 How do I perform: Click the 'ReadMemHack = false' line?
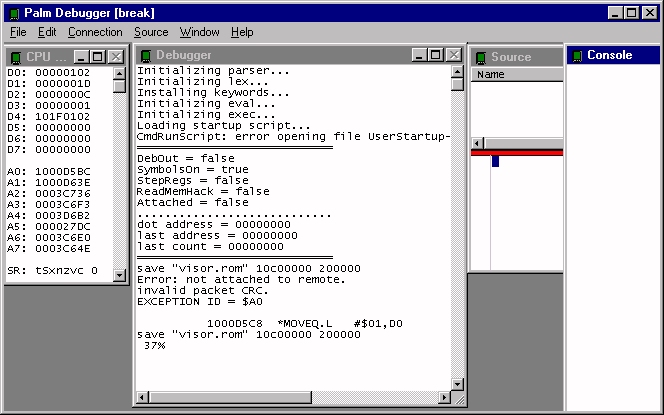point(203,191)
